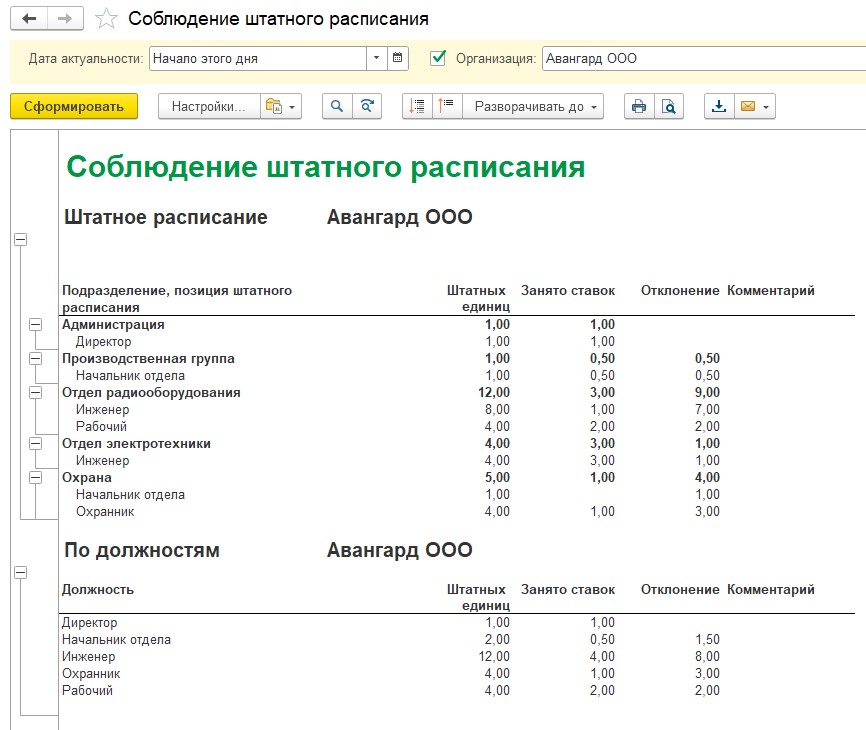Click the Авангард ООО organization field
The image size is (866, 730).
pyautogui.click(x=704, y=58)
